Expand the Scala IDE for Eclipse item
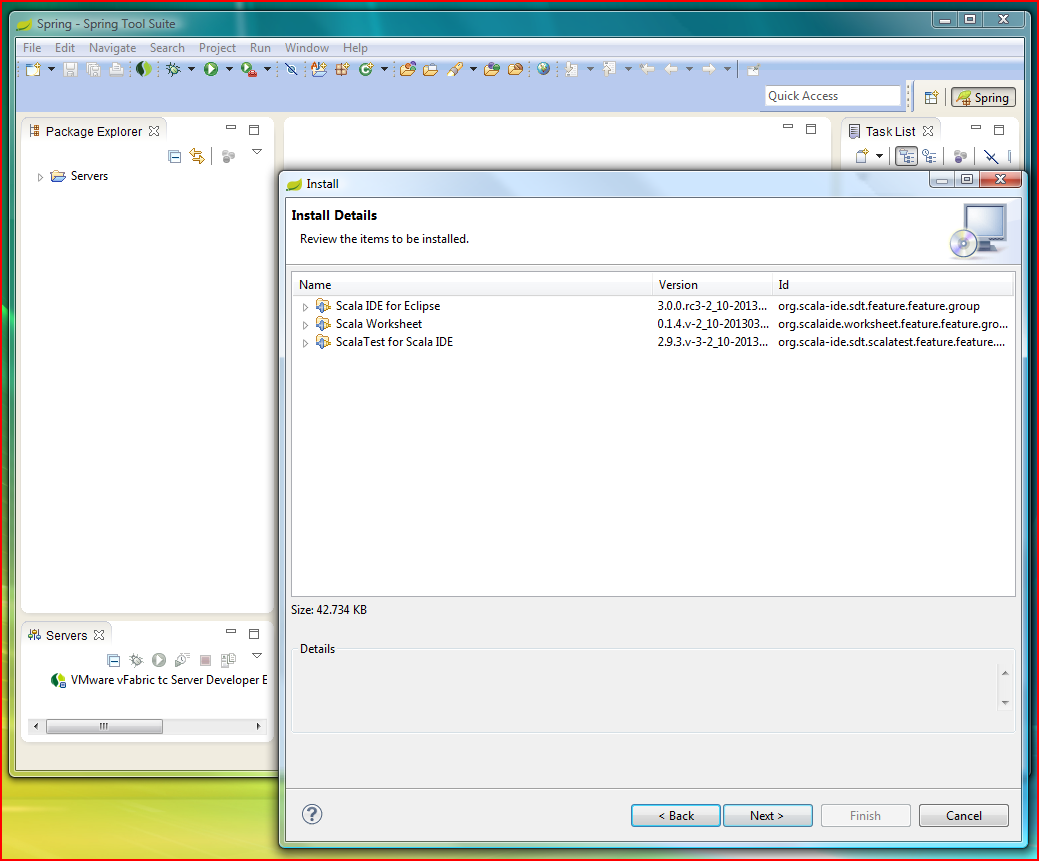 306,305
